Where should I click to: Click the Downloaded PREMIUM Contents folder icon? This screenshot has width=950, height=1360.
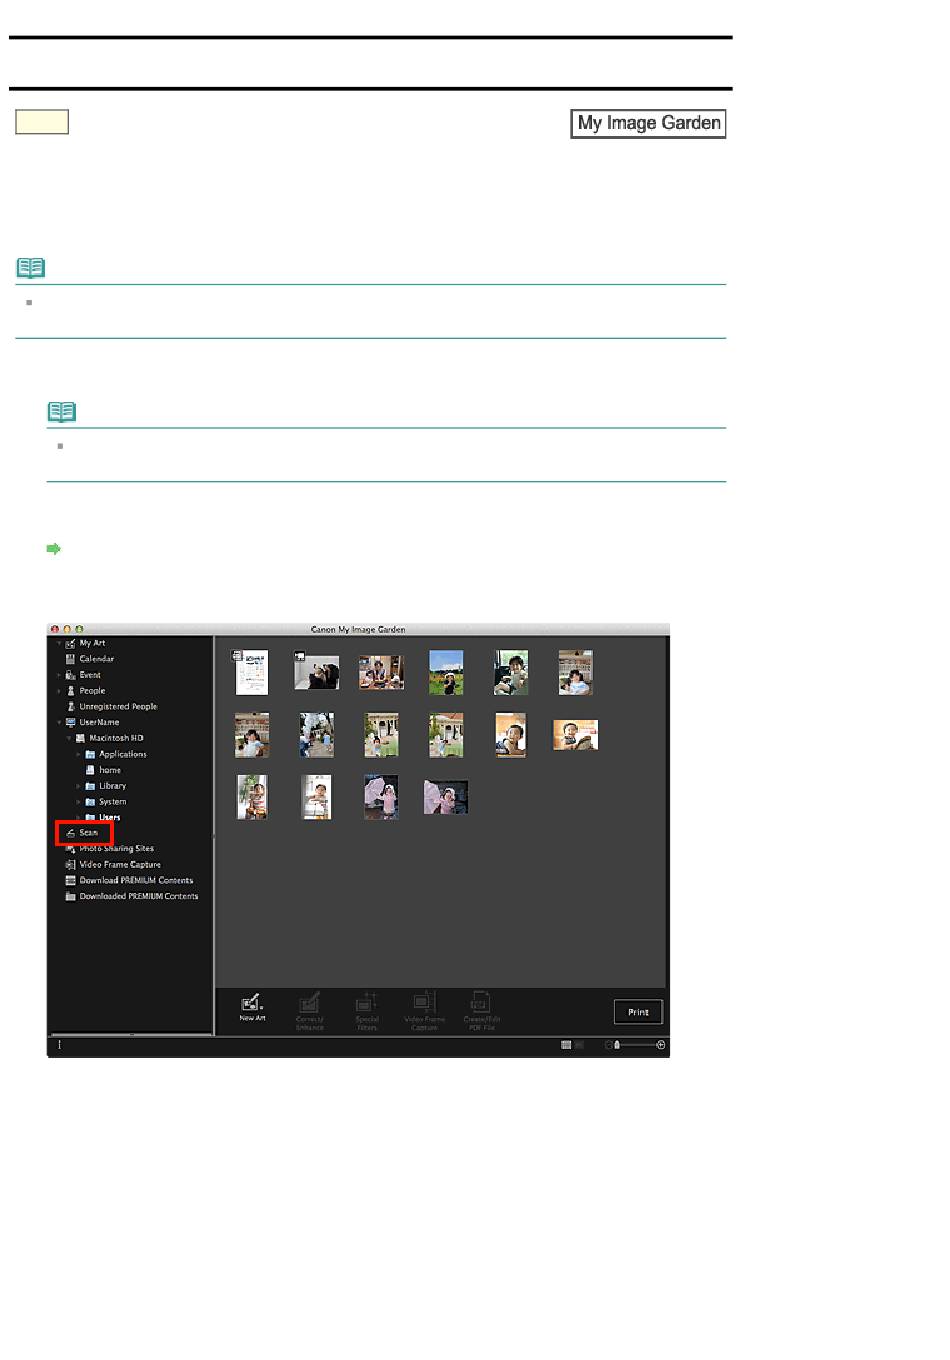click(x=70, y=897)
